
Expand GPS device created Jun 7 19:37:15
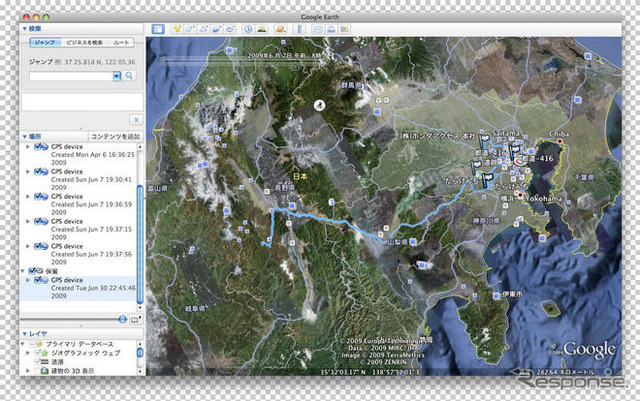[28, 221]
